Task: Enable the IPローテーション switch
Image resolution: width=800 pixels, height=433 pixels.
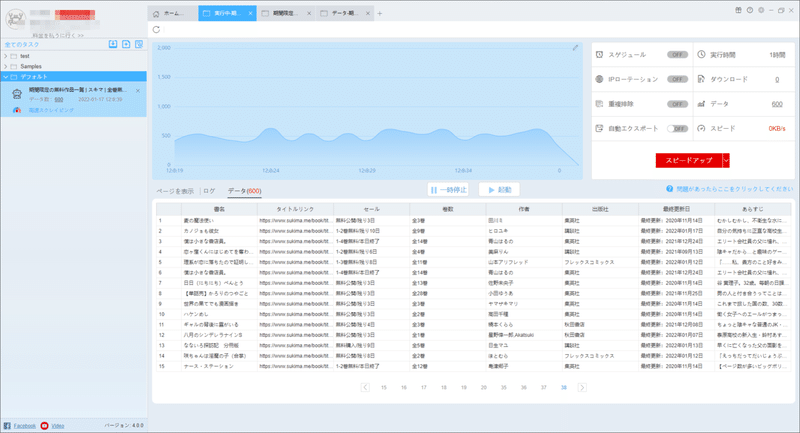Action: click(677, 79)
